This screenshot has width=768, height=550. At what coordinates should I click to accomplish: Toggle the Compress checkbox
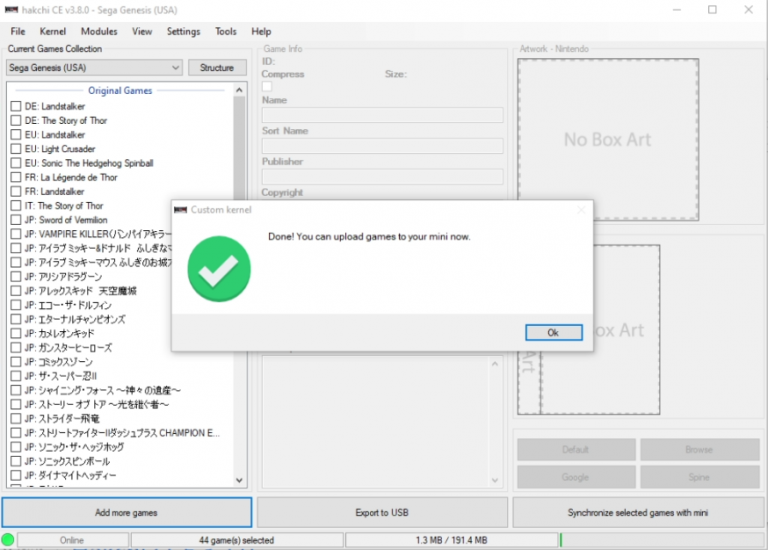coord(267,86)
